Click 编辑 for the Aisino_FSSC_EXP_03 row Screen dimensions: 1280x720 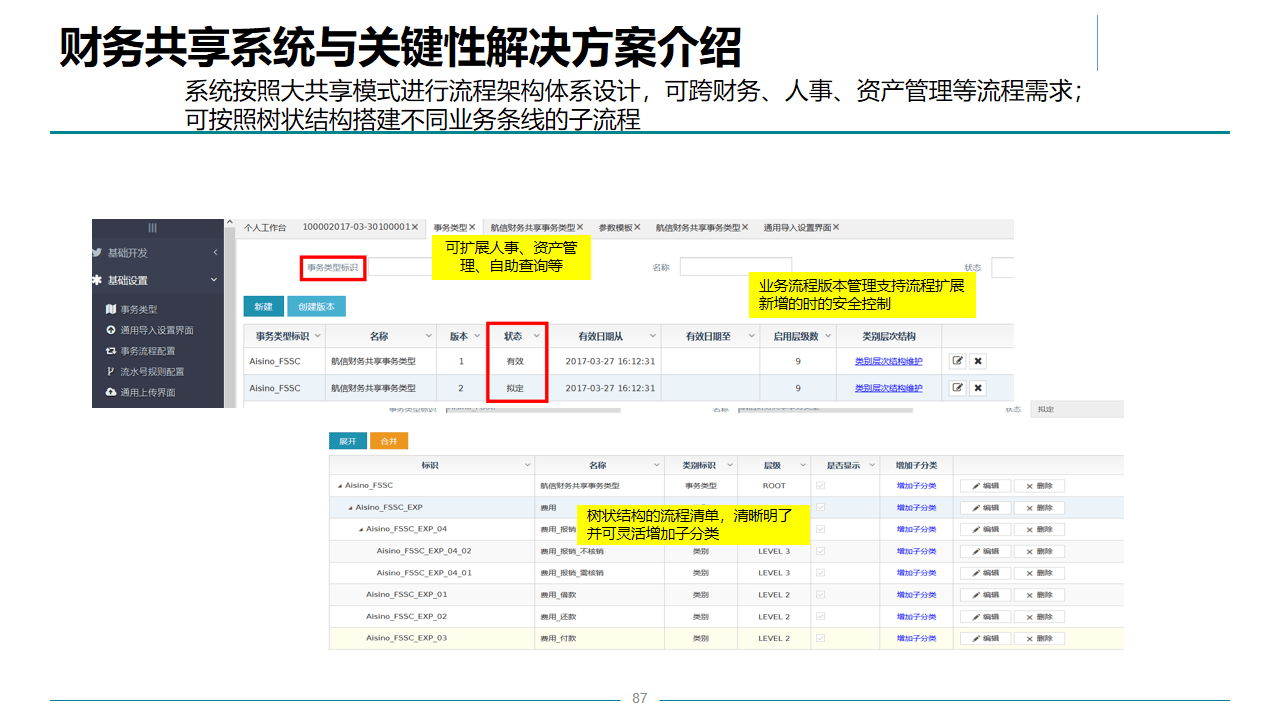pyautogui.click(x=985, y=638)
